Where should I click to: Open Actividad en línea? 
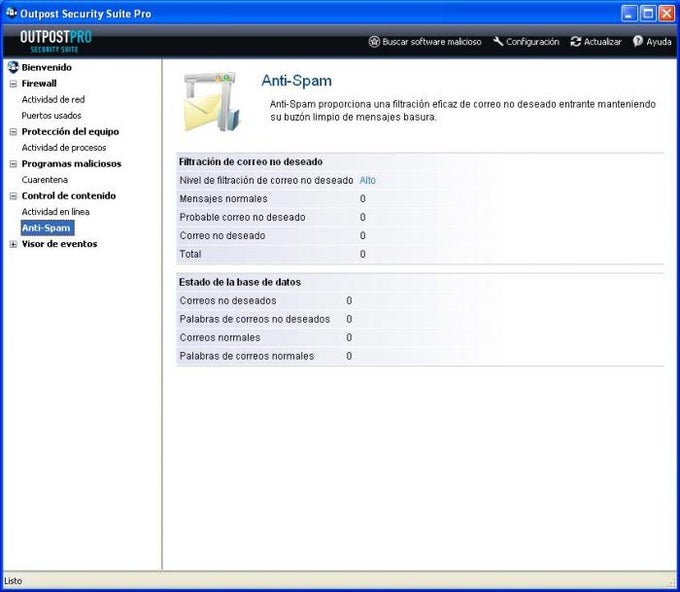(x=56, y=212)
